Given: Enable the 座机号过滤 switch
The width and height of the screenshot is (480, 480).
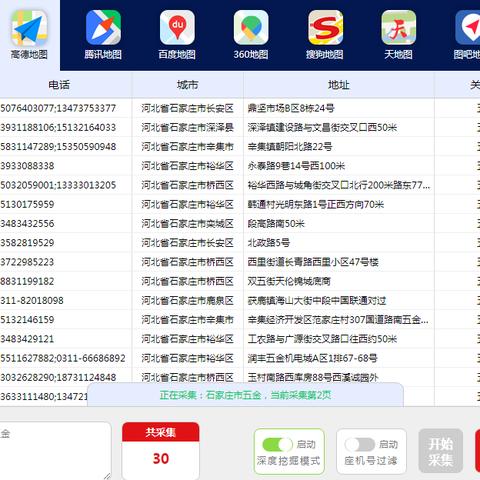Looking at the screenshot, I should pyautogui.click(x=360, y=444).
